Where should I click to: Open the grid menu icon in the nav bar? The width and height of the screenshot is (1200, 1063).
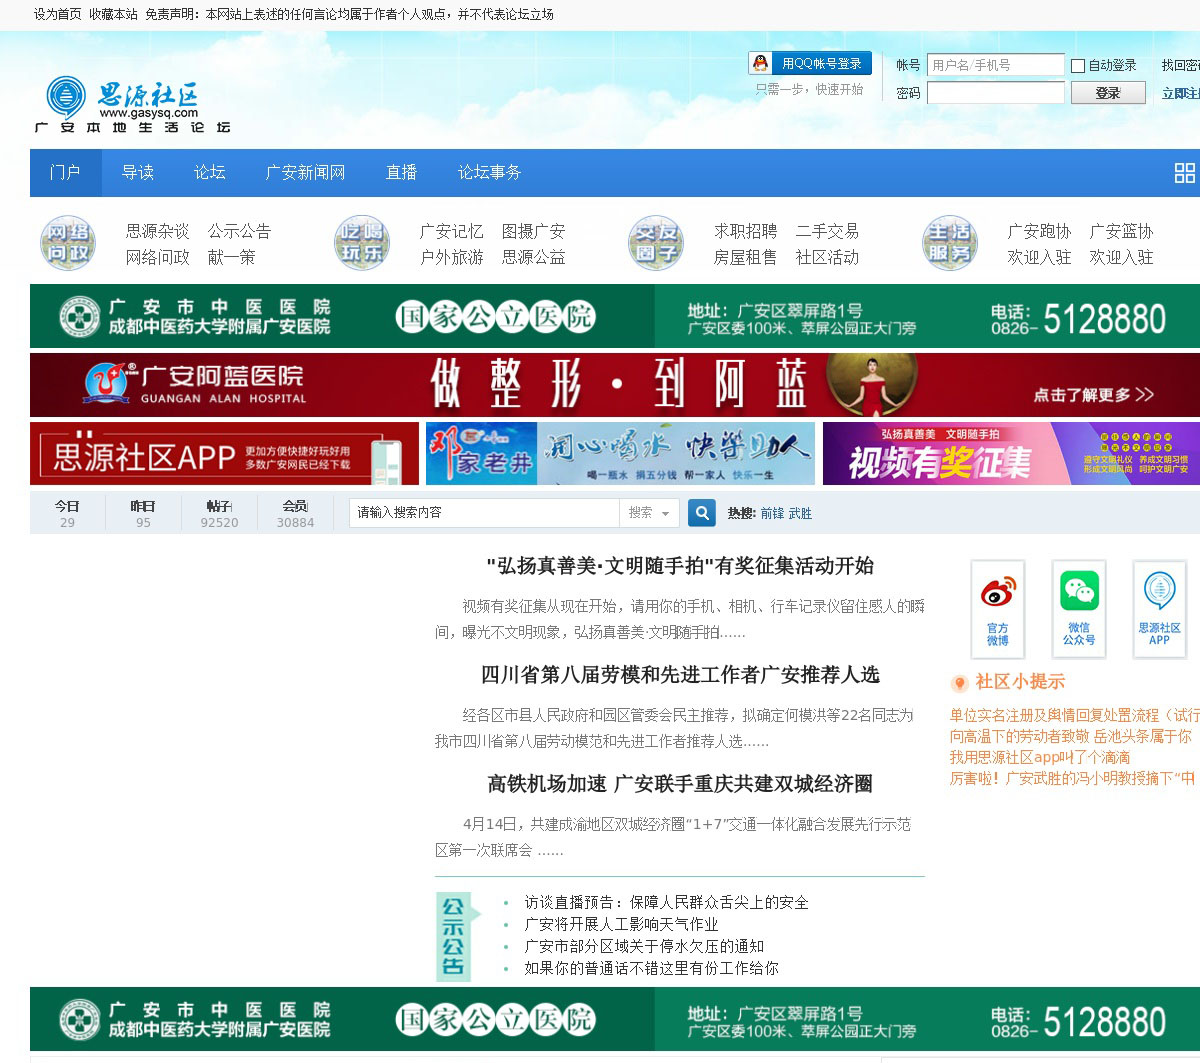(x=1184, y=173)
